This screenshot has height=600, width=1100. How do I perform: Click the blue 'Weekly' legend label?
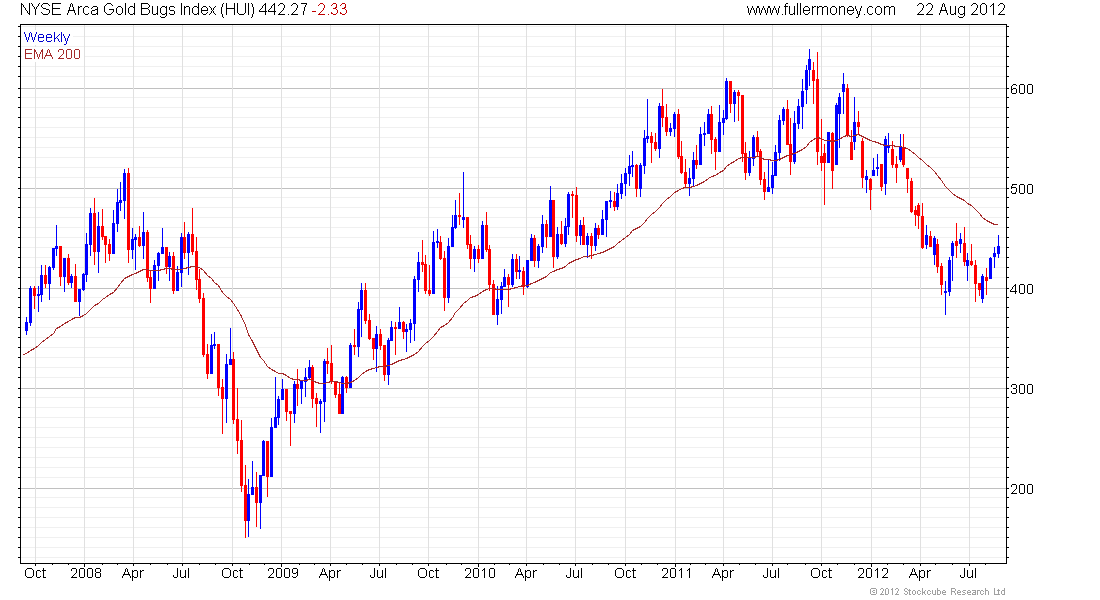(47, 37)
